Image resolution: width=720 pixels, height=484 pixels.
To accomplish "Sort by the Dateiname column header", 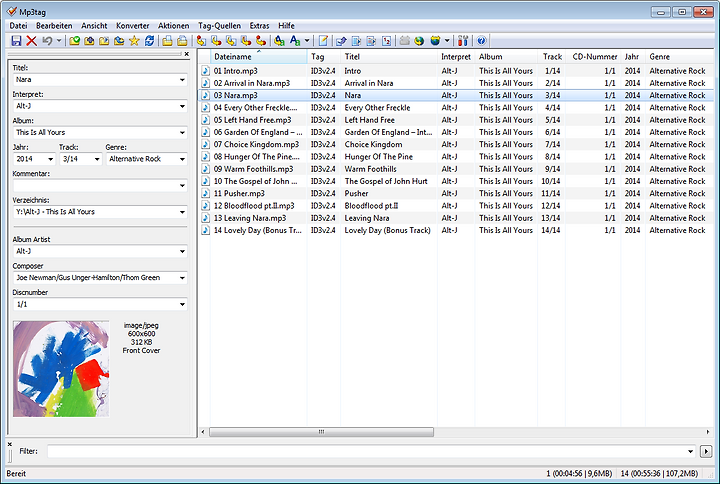I will (259, 56).
